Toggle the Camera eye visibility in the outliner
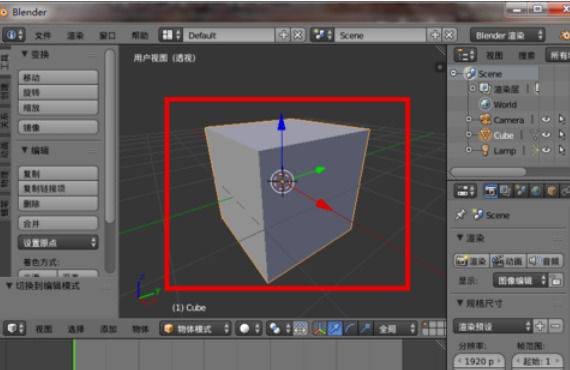570x370 pixels. pos(546,119)
